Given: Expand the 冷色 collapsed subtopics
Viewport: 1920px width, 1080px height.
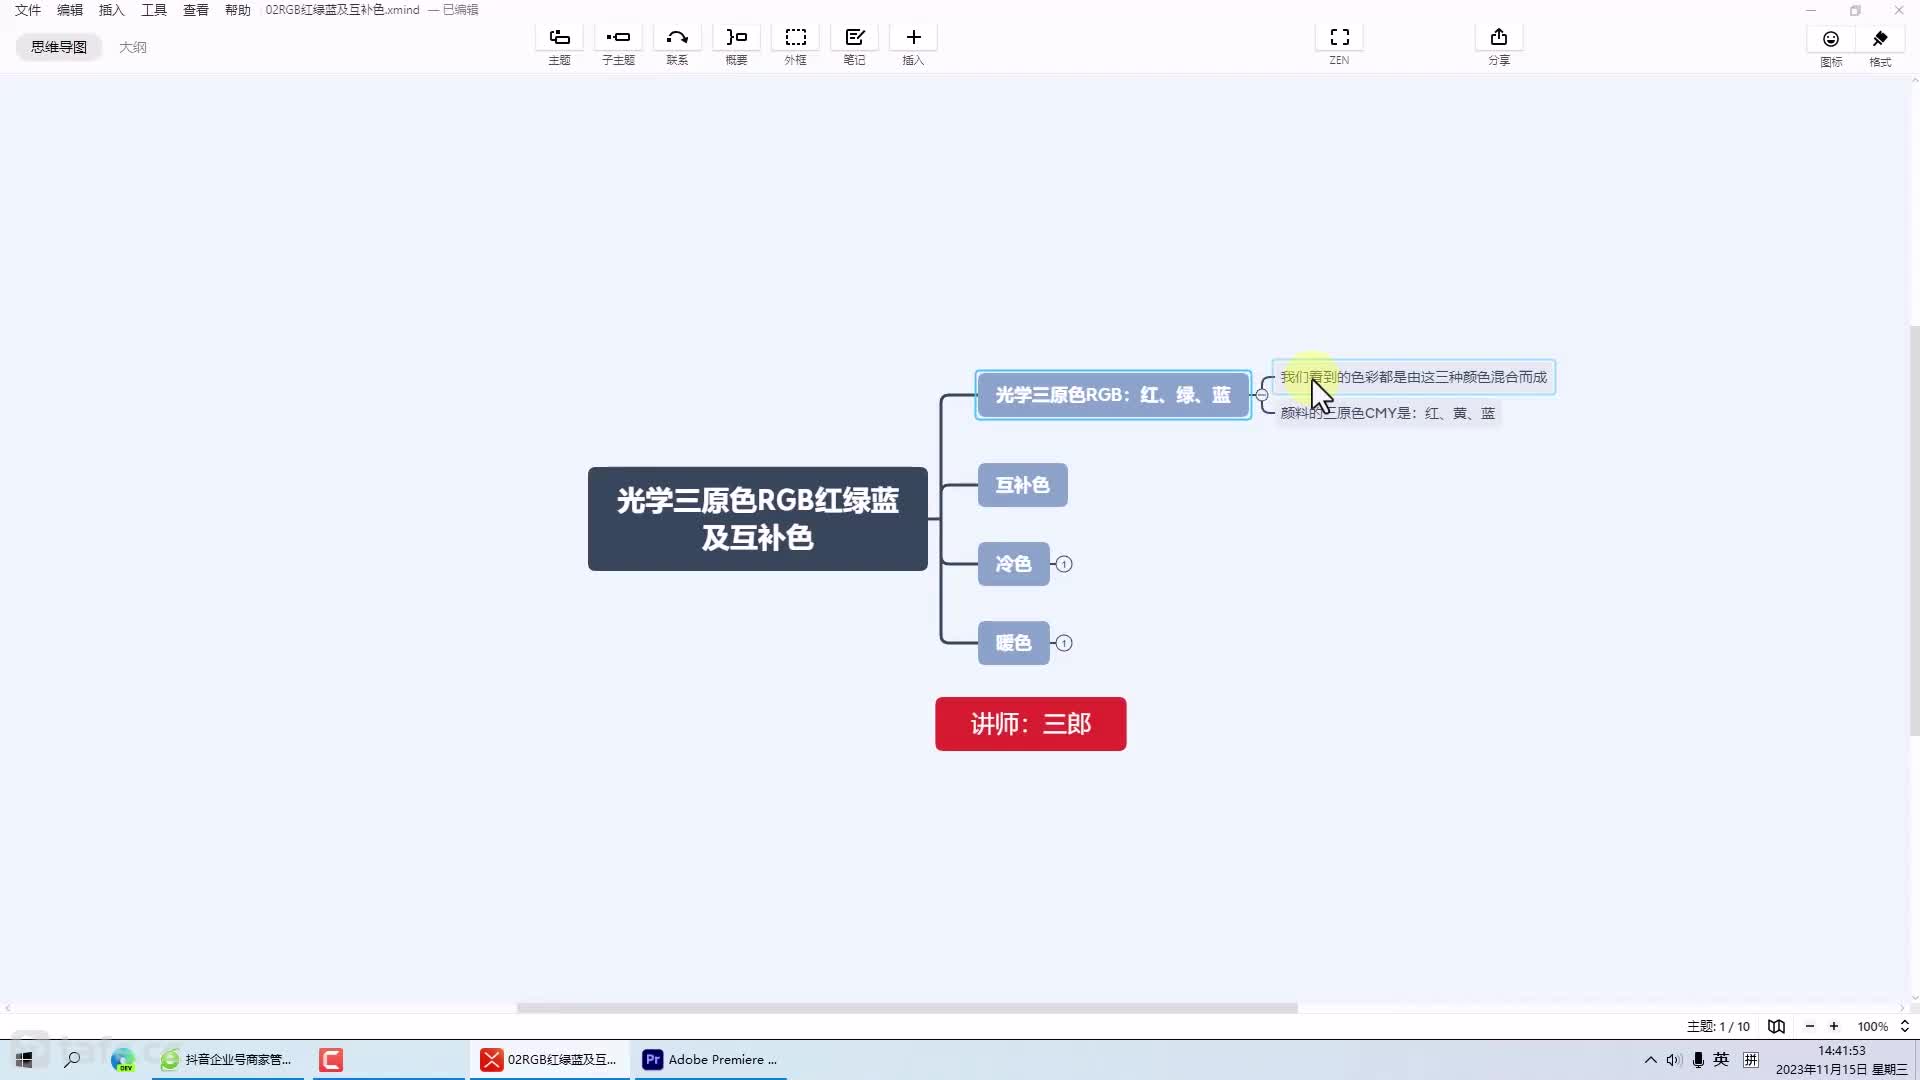Looking at the screenshot, I should (x=1064, y=564).
